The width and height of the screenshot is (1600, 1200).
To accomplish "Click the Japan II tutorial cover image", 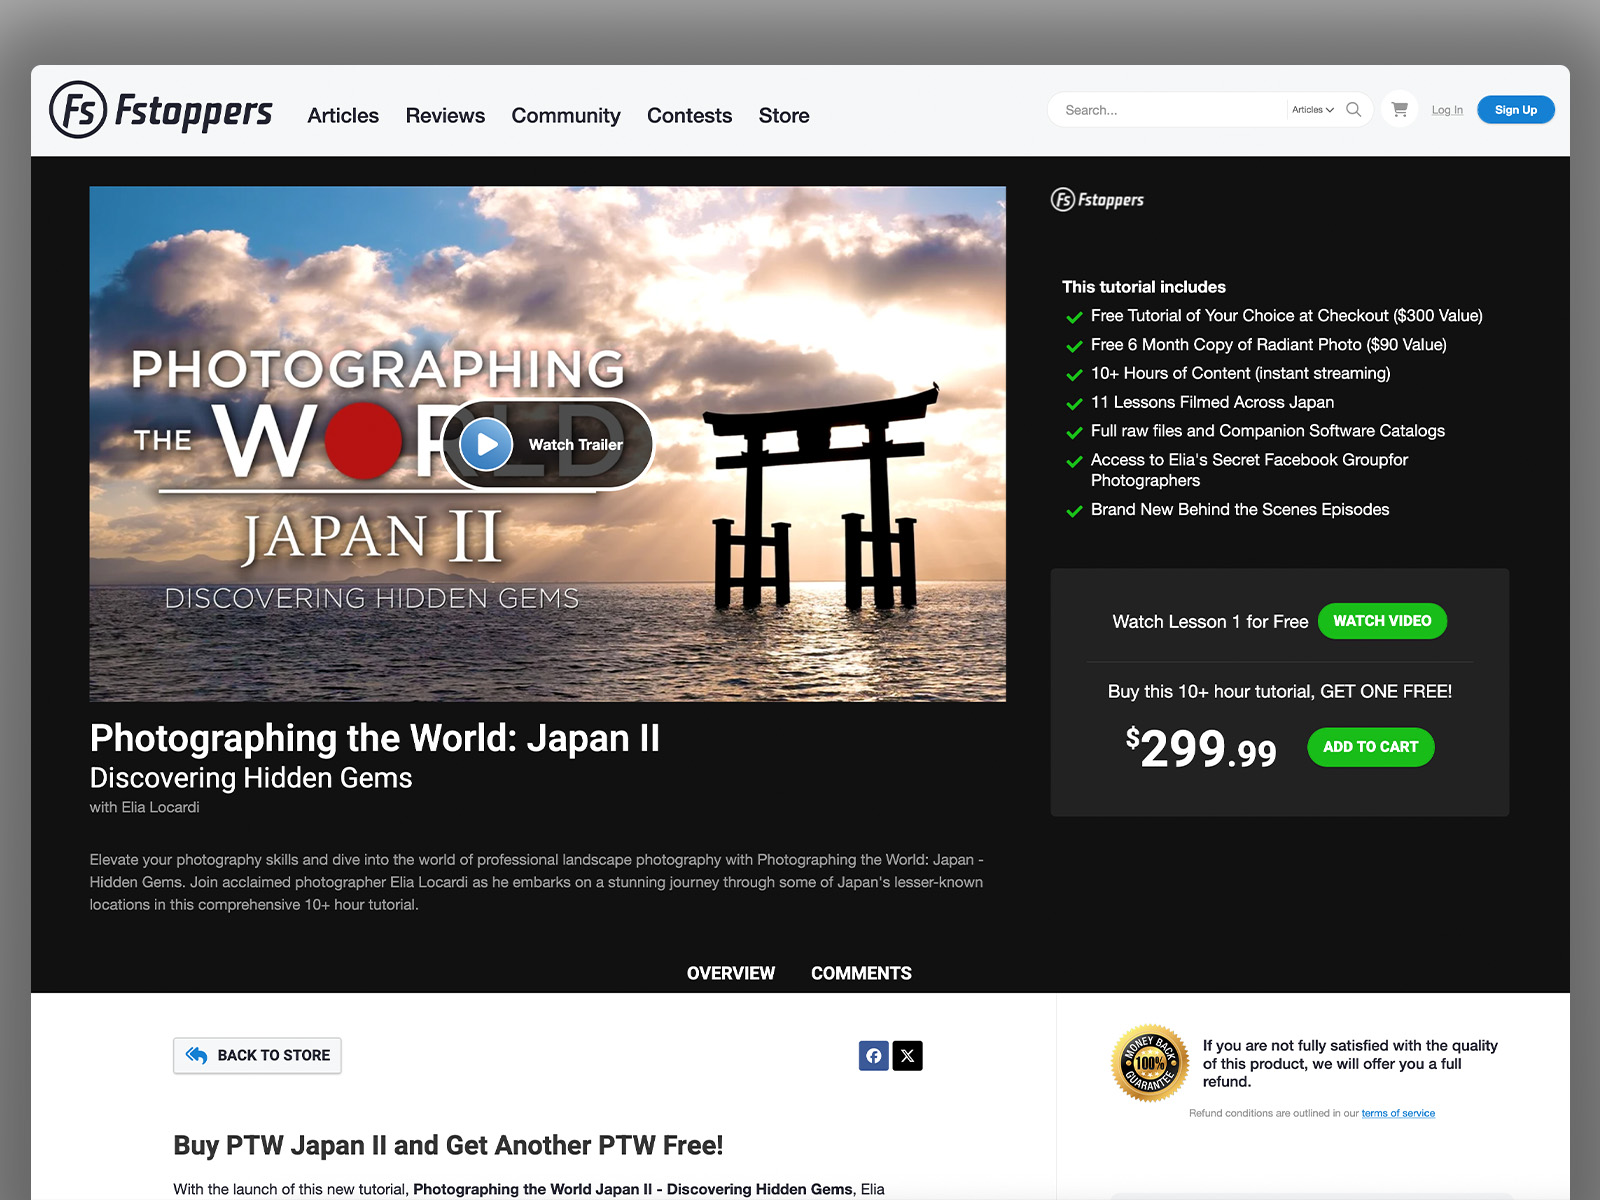I will point(548,444).
